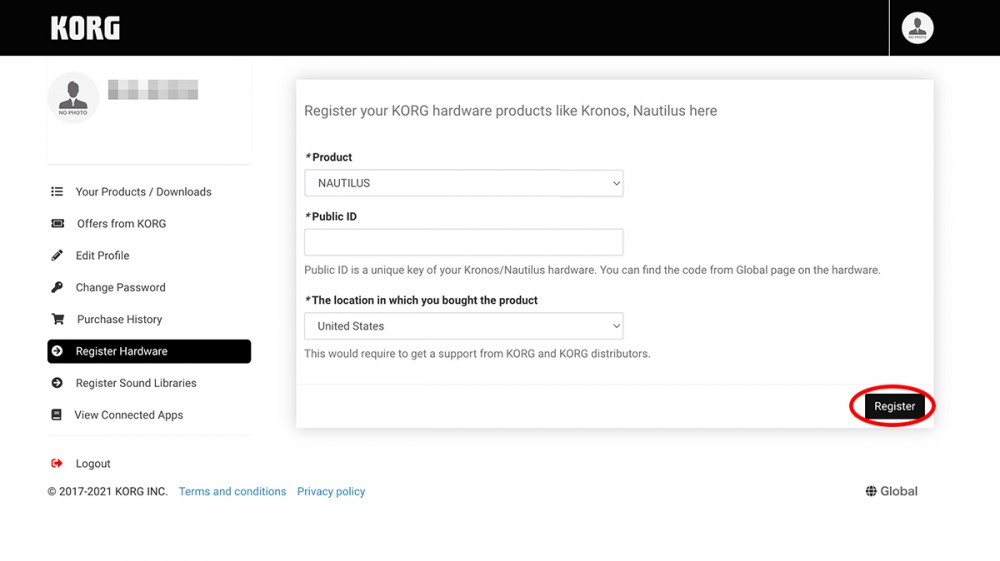Click the globe icon beside Global
Image resolution: width=1000 pixels, height=561 pixels.
coord(871,491)
